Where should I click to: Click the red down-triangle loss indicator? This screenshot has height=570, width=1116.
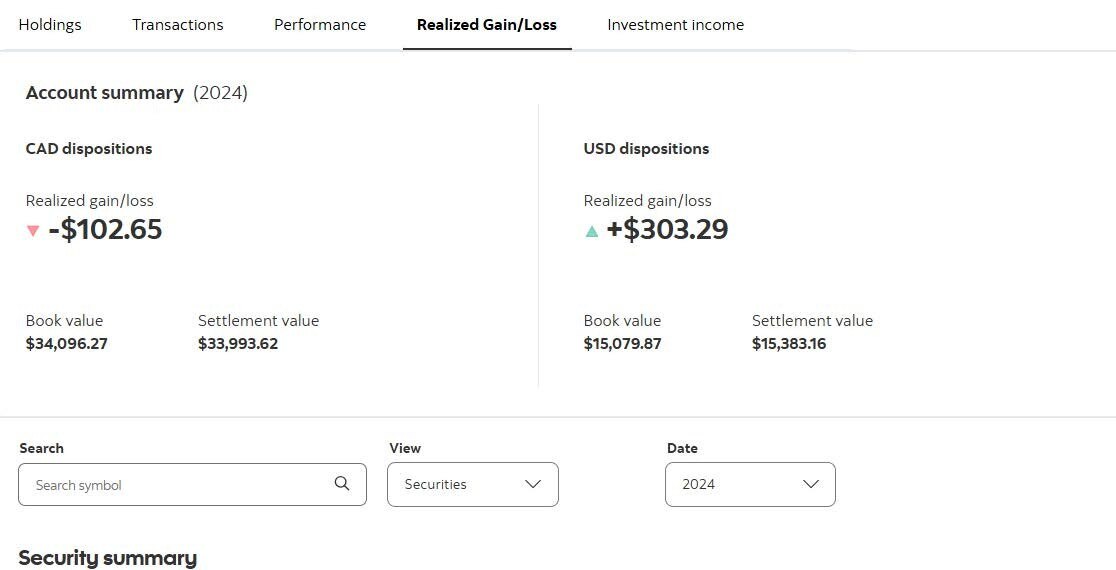click(x=33, y=231)
